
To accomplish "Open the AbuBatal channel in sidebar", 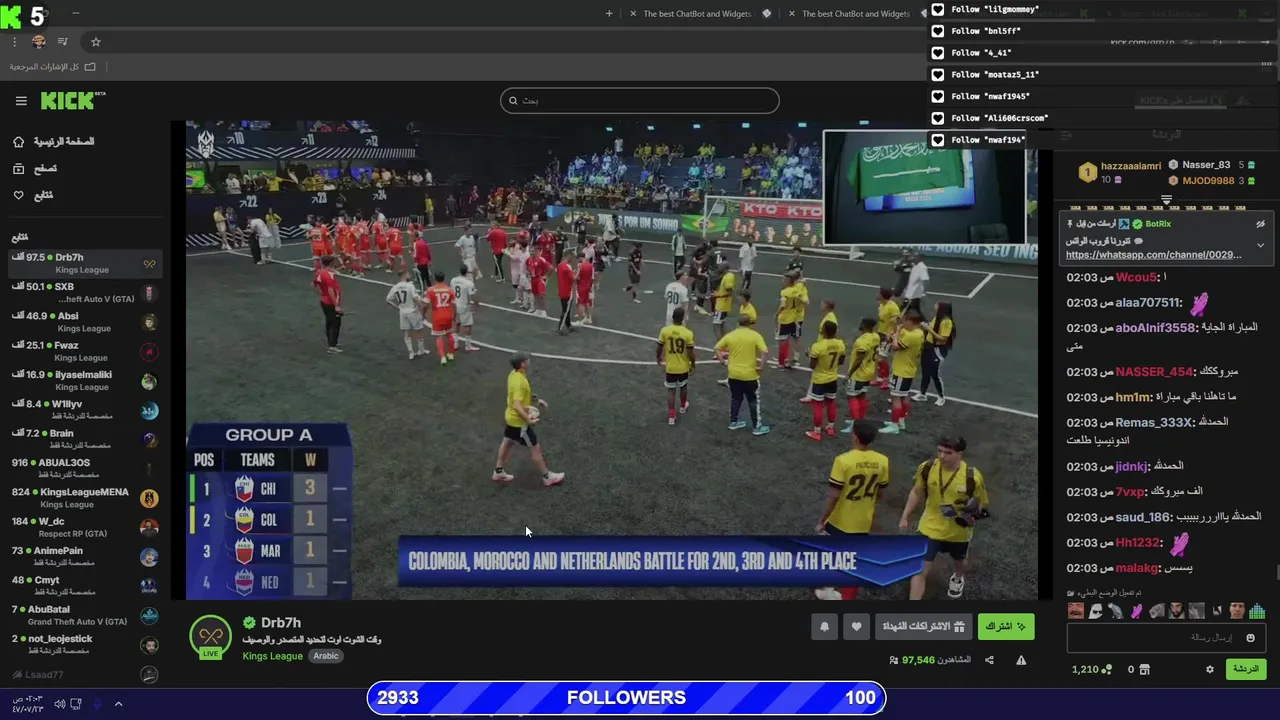I will [85, 615].
